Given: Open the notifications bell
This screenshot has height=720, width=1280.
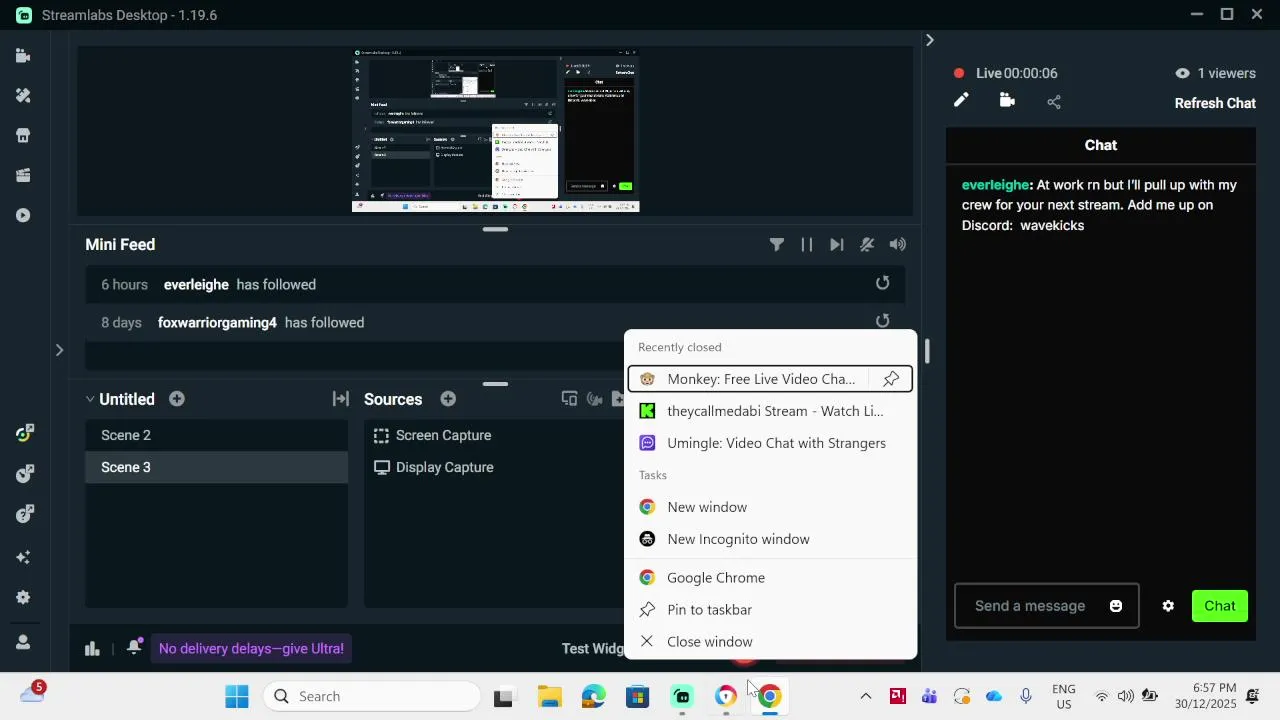Looking at the screenshot, I should [134, 648].
